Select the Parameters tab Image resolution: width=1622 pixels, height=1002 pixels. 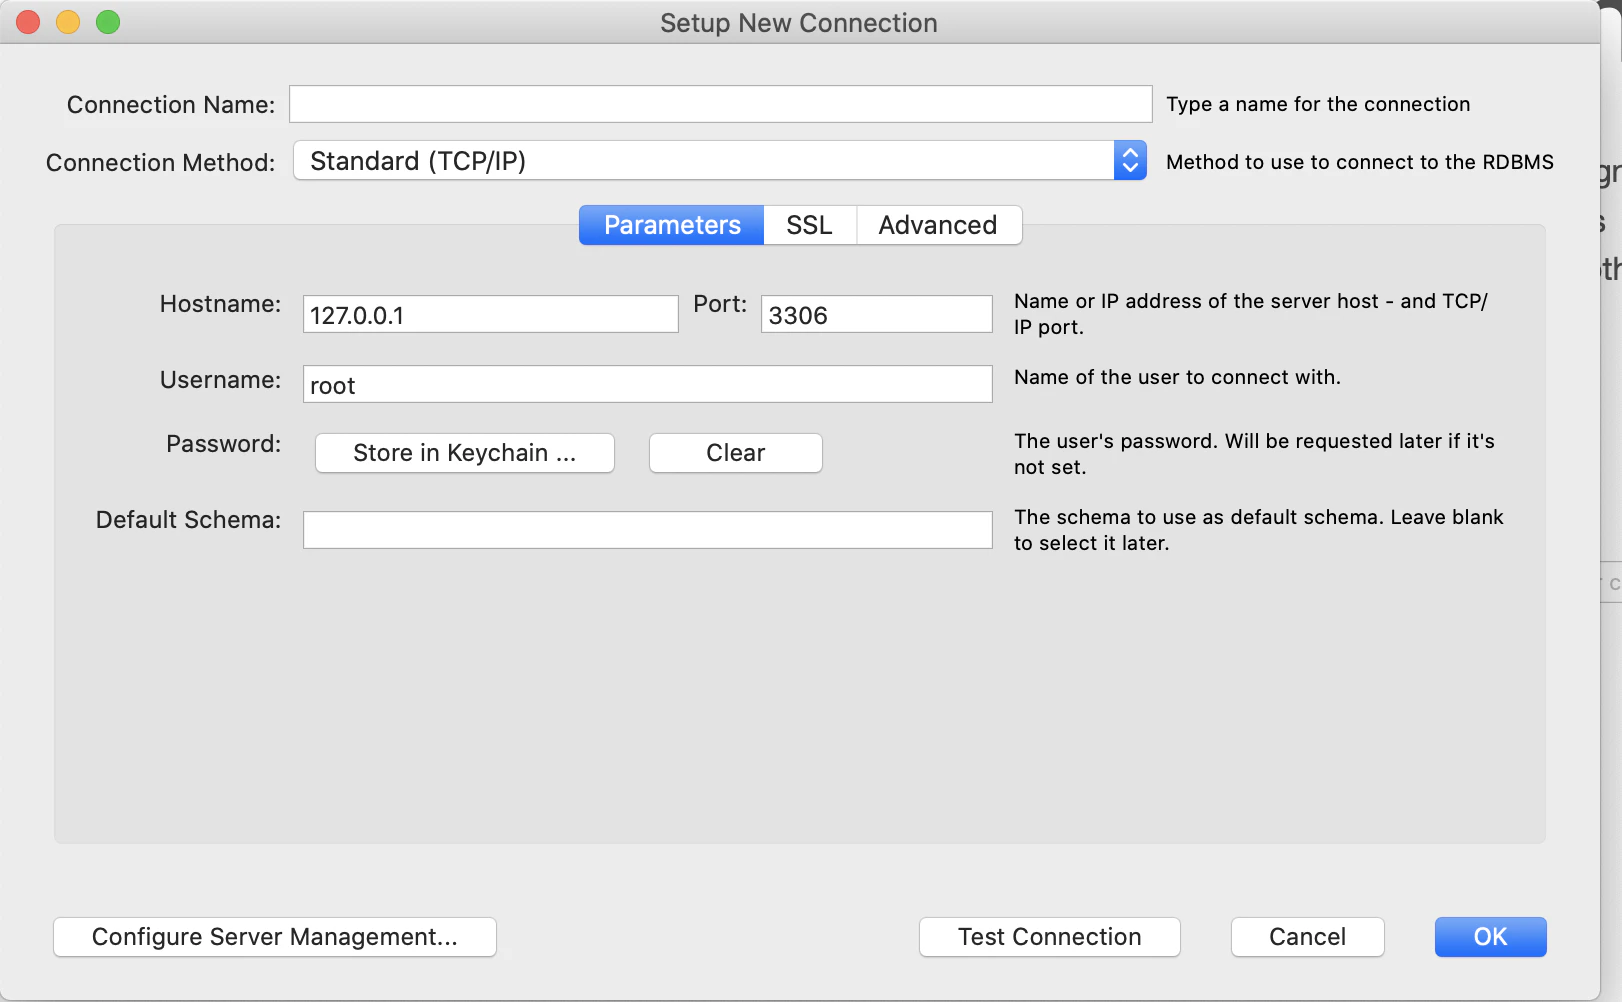[x=672, y=225]
